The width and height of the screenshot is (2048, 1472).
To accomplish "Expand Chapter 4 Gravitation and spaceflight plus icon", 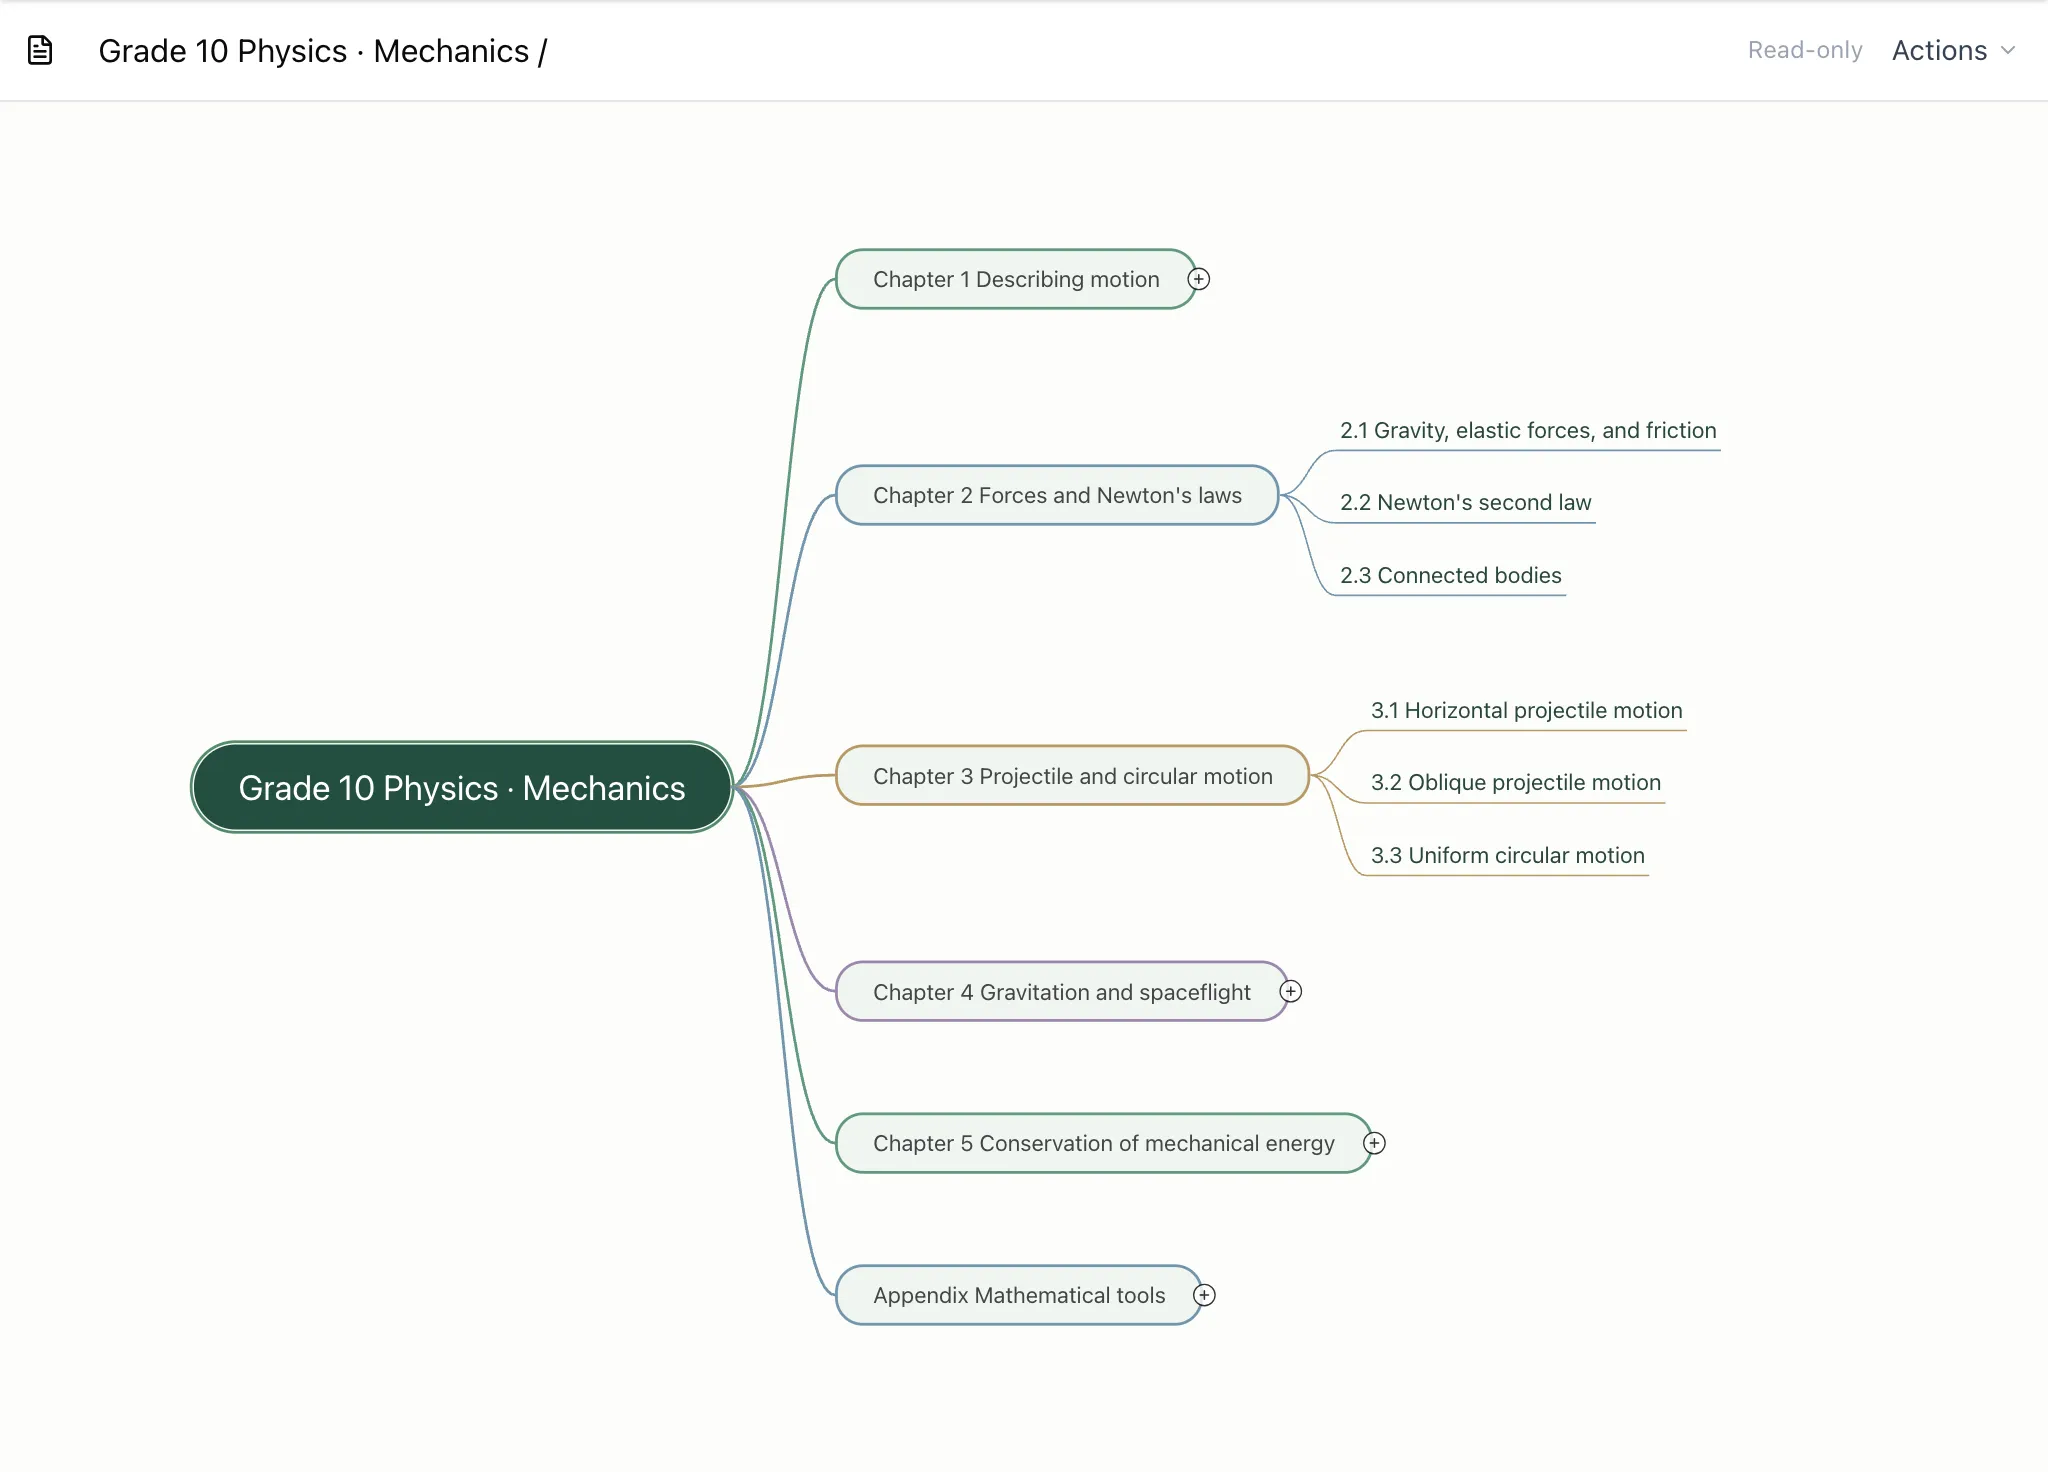I will (1291, 991).
